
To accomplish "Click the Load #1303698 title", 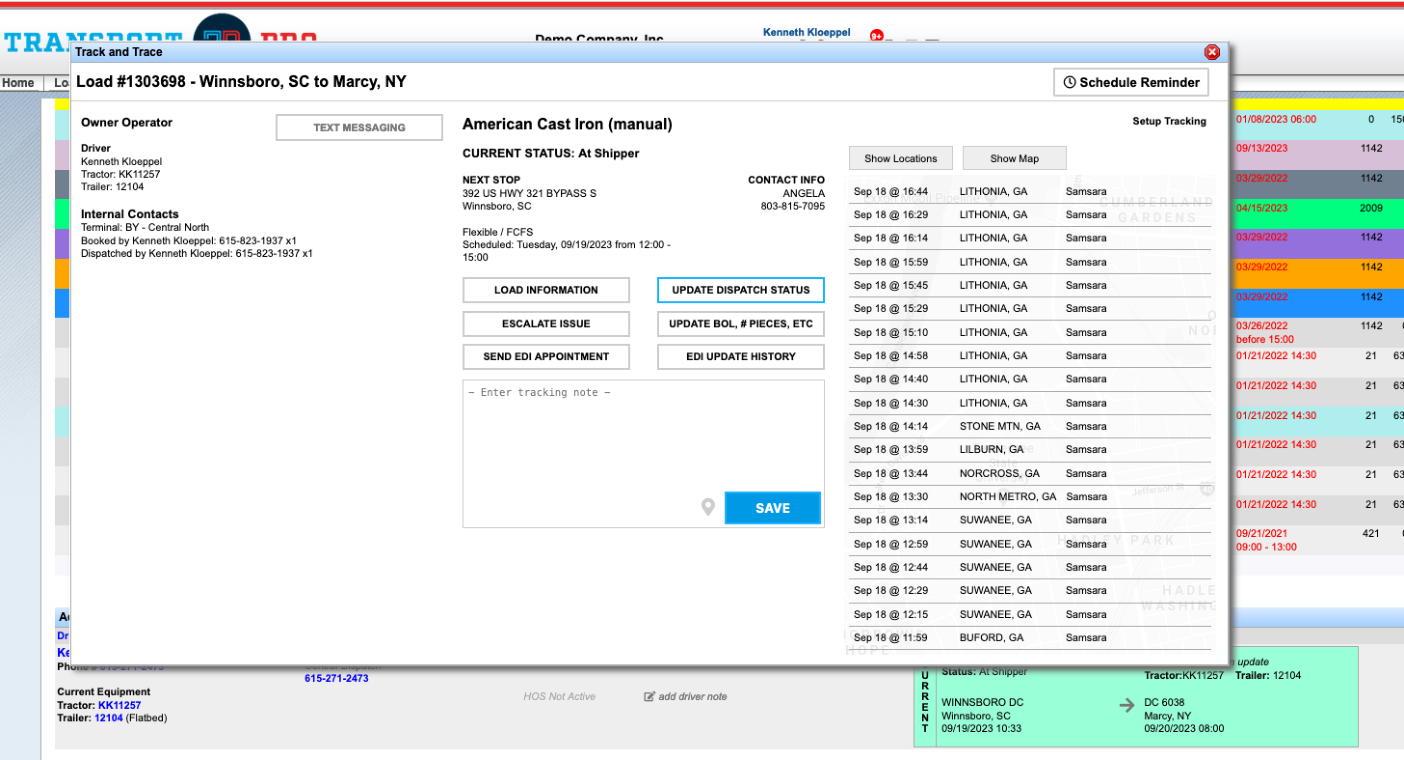I will click(241, 82).
